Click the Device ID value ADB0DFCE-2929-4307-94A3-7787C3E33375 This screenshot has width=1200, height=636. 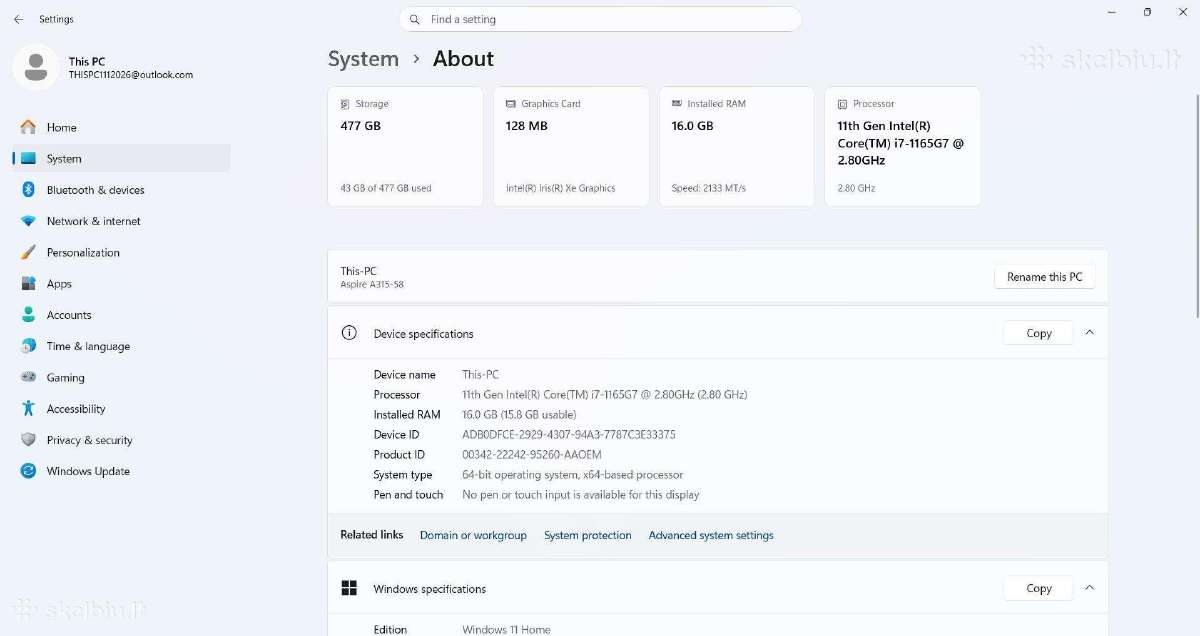pos(569,435)
